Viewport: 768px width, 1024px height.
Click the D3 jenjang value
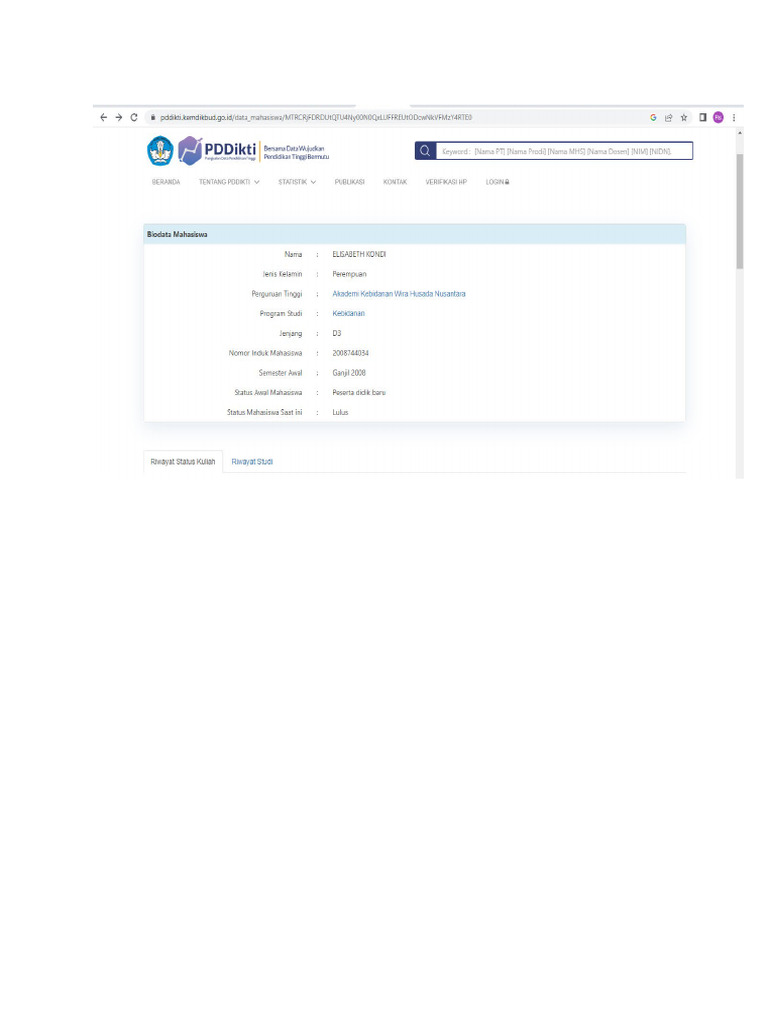point(337,334)
